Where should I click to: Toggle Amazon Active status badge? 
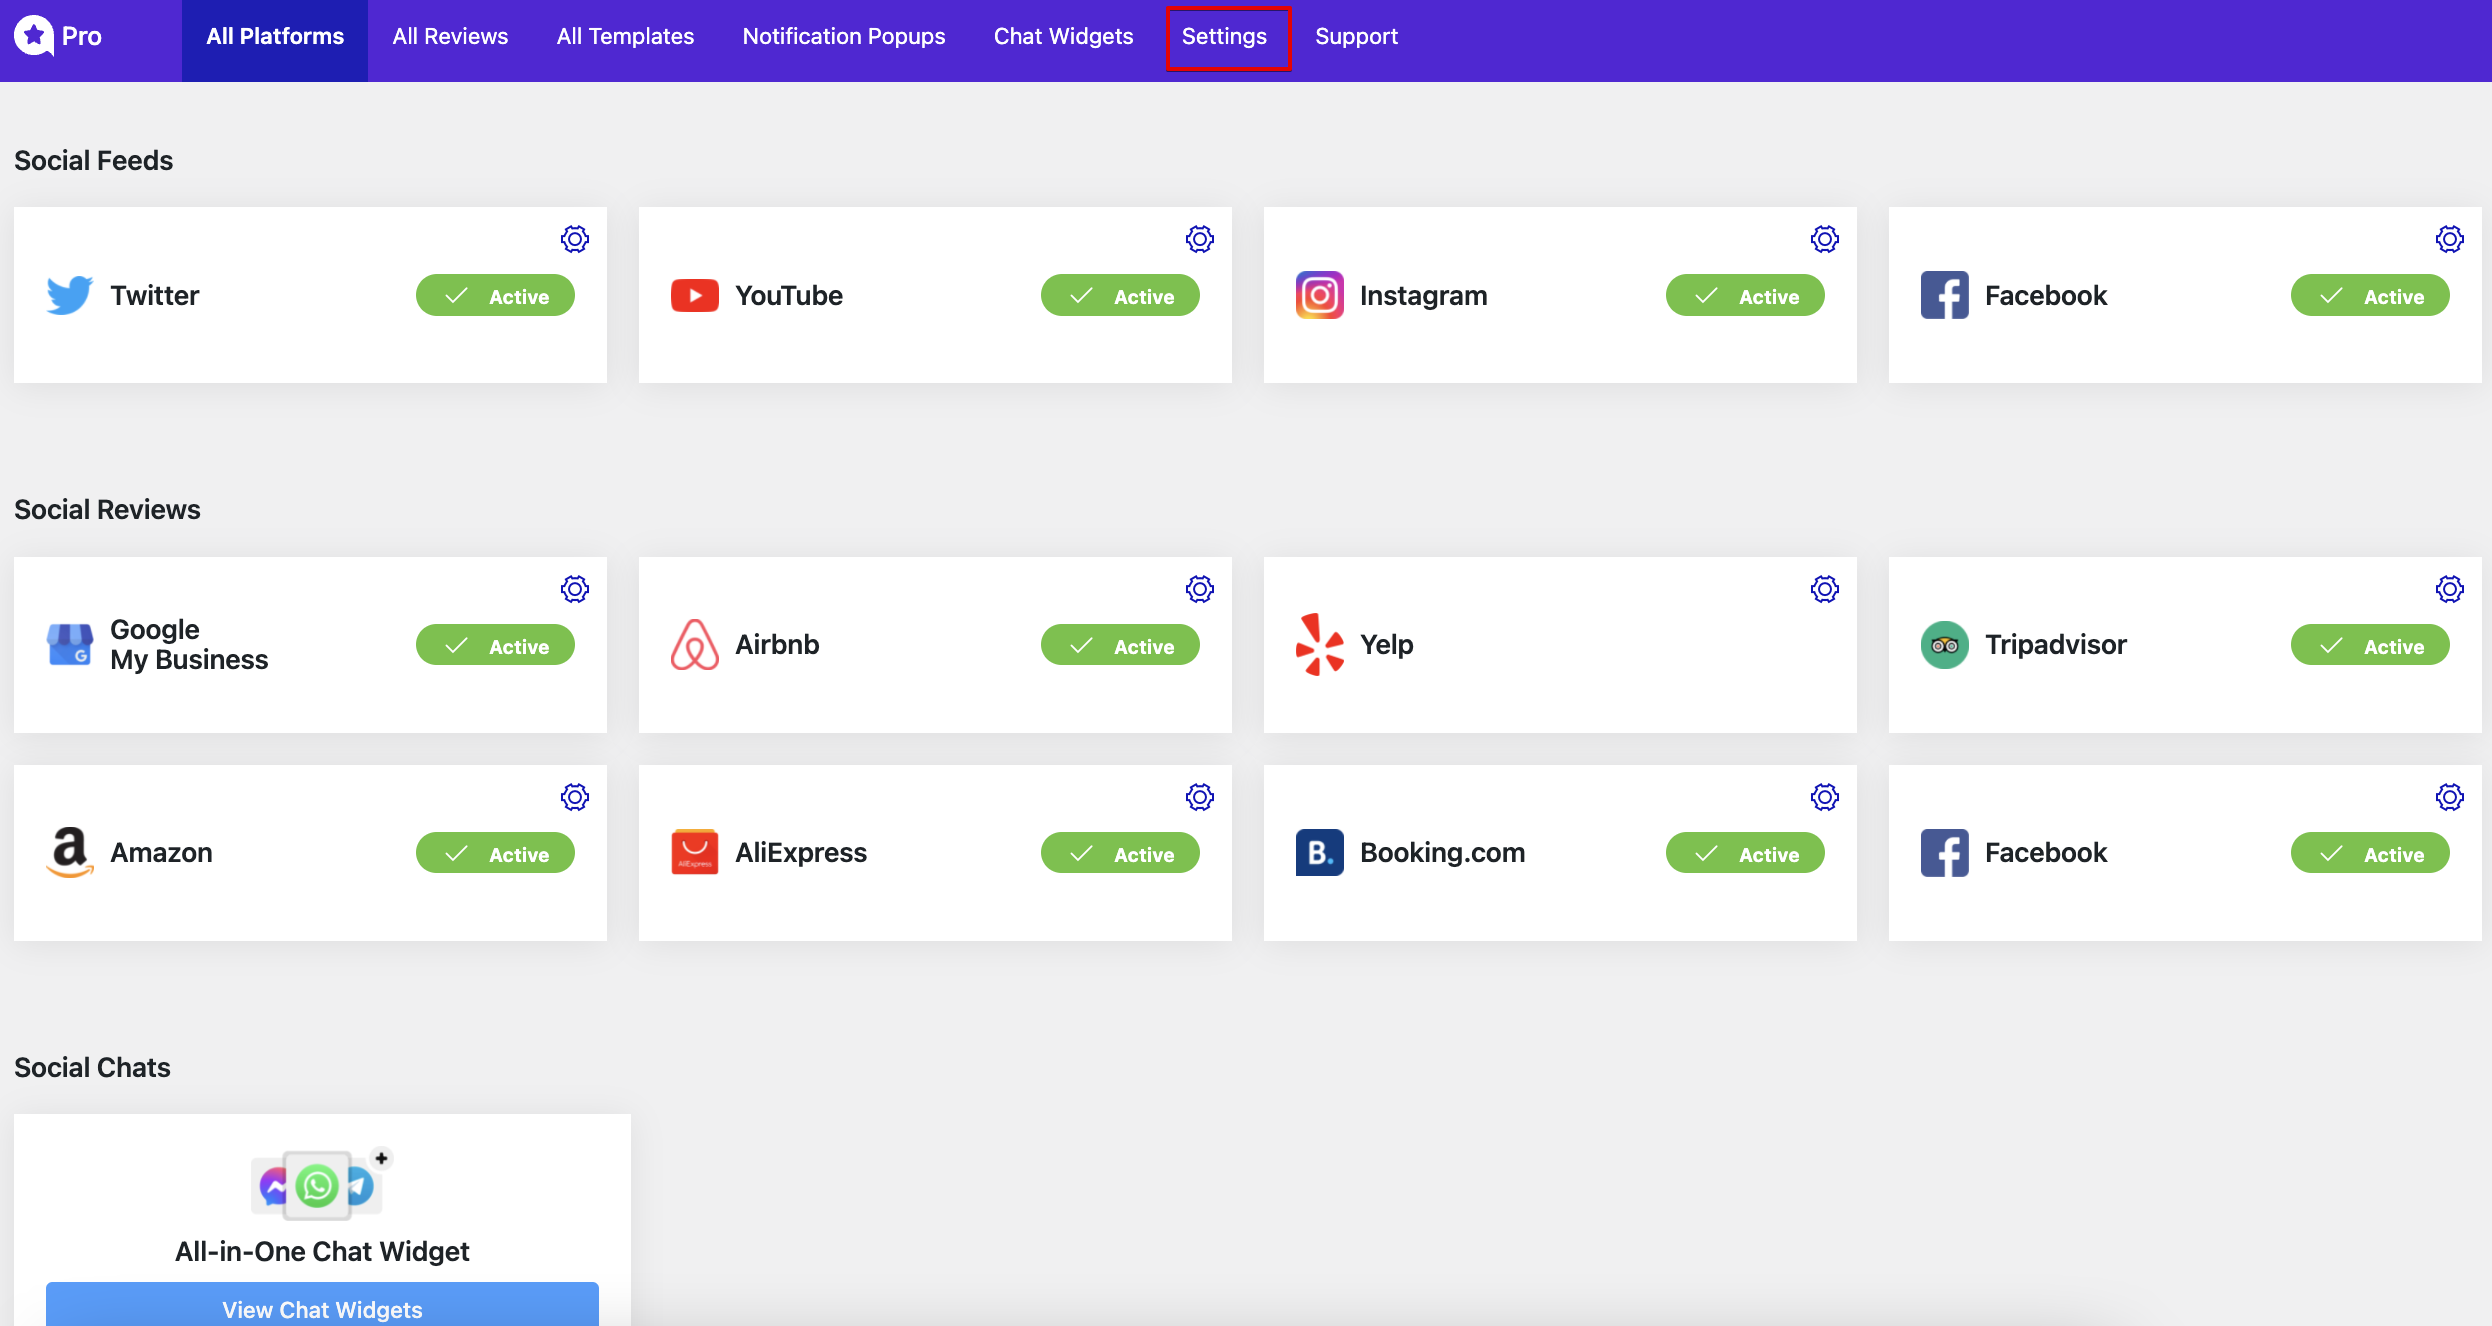[495, 853]
